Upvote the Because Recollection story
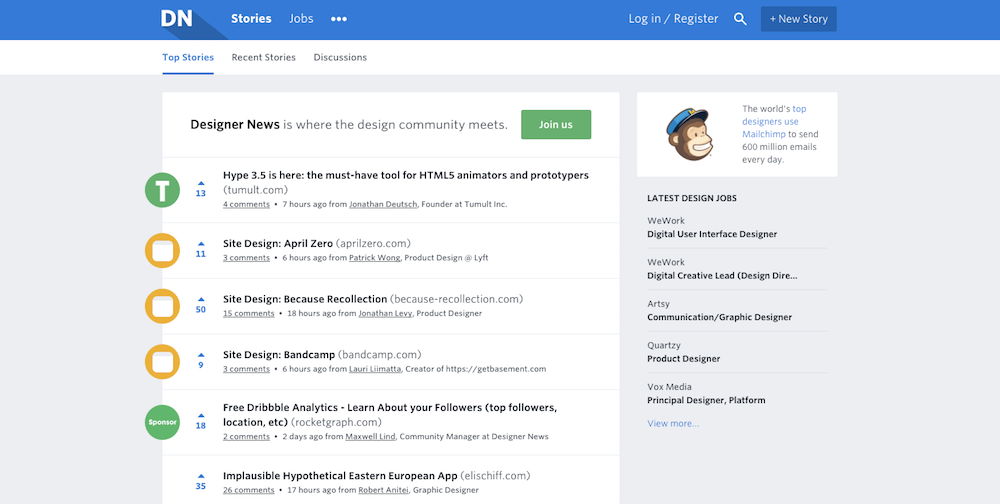Image resolution: width=1000 pixels, height=504 pixels. coord(201,299)
